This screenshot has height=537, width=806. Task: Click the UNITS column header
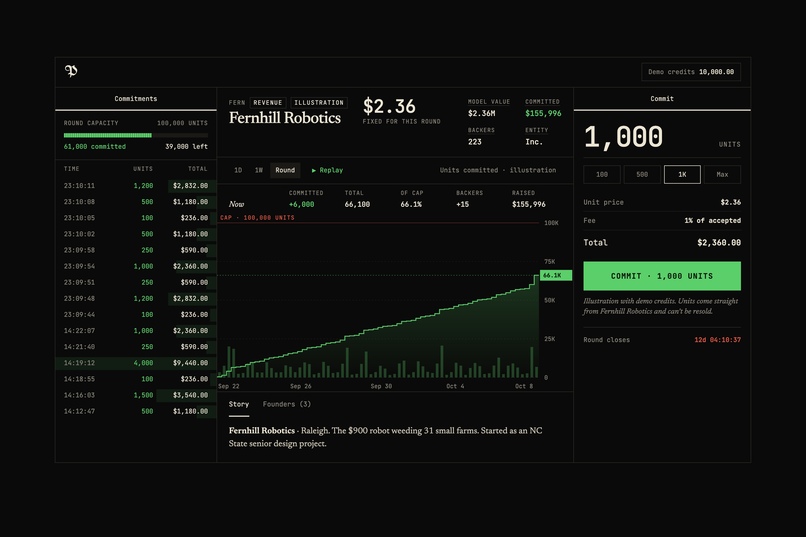[x=143, y=169]
